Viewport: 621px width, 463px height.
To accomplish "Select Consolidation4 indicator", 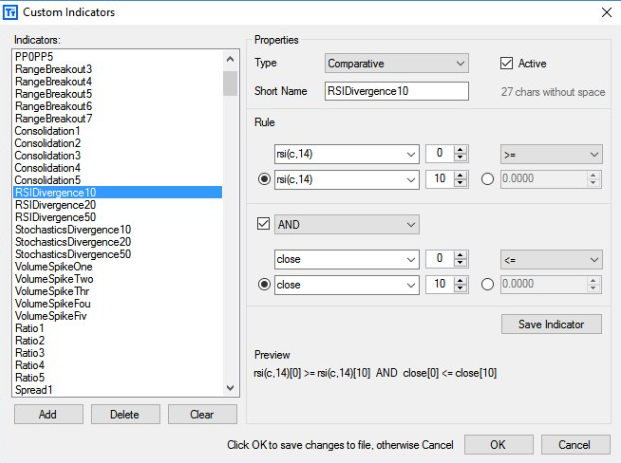I will (x=117, y=168).
